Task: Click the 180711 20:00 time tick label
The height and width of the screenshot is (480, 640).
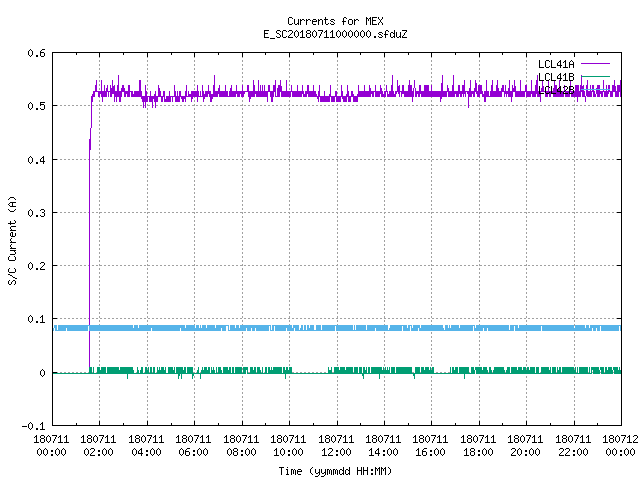Action: click(x=525, y=446)
